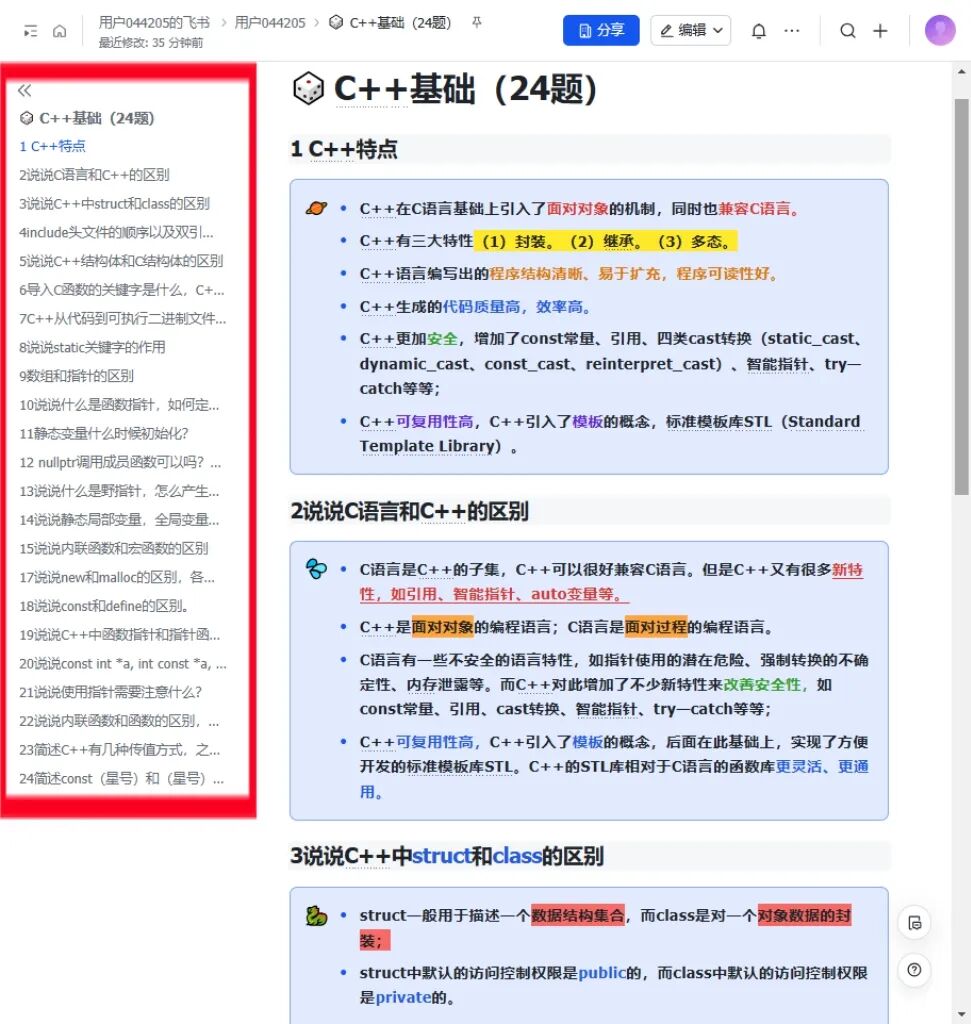This screenshot has height=1024, width=971.
Task: Open the notifications bell
Action: click(758, 31)
